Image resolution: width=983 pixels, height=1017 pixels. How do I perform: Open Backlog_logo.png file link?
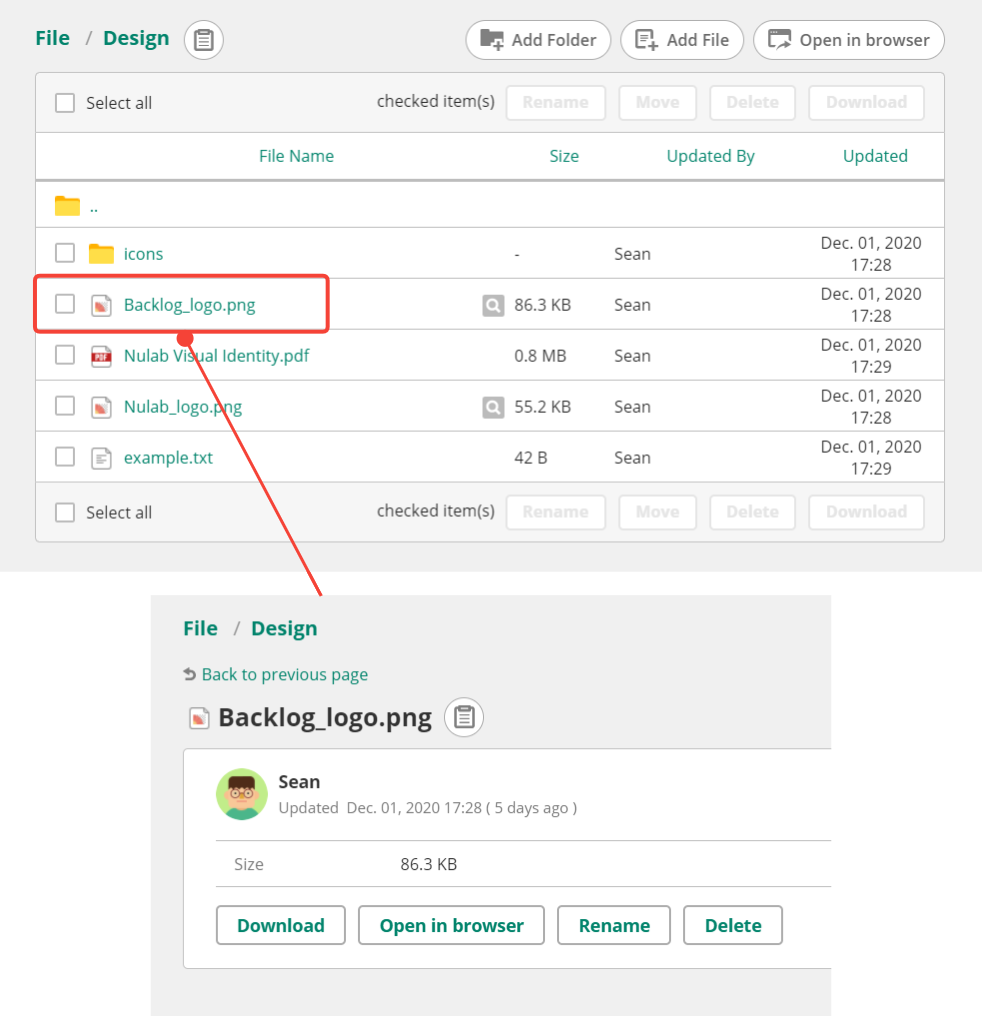[x=189, y=305]
